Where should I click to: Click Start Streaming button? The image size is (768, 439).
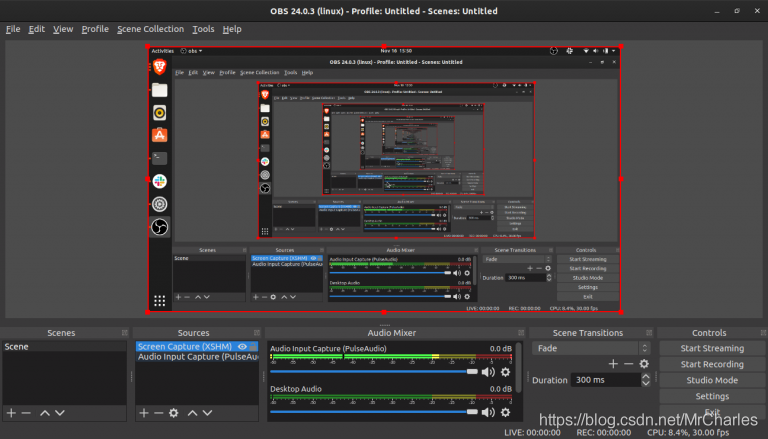712,348
